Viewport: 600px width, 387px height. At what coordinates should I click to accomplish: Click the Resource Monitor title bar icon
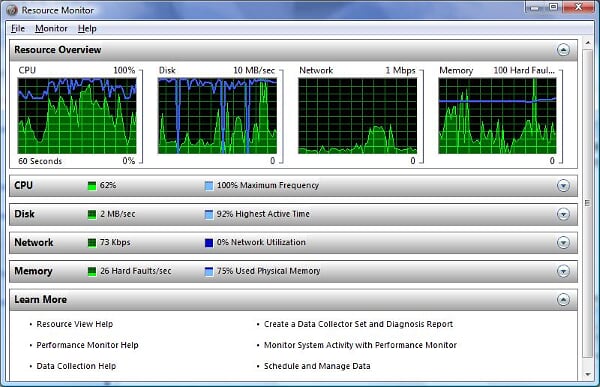pos(12,10)
